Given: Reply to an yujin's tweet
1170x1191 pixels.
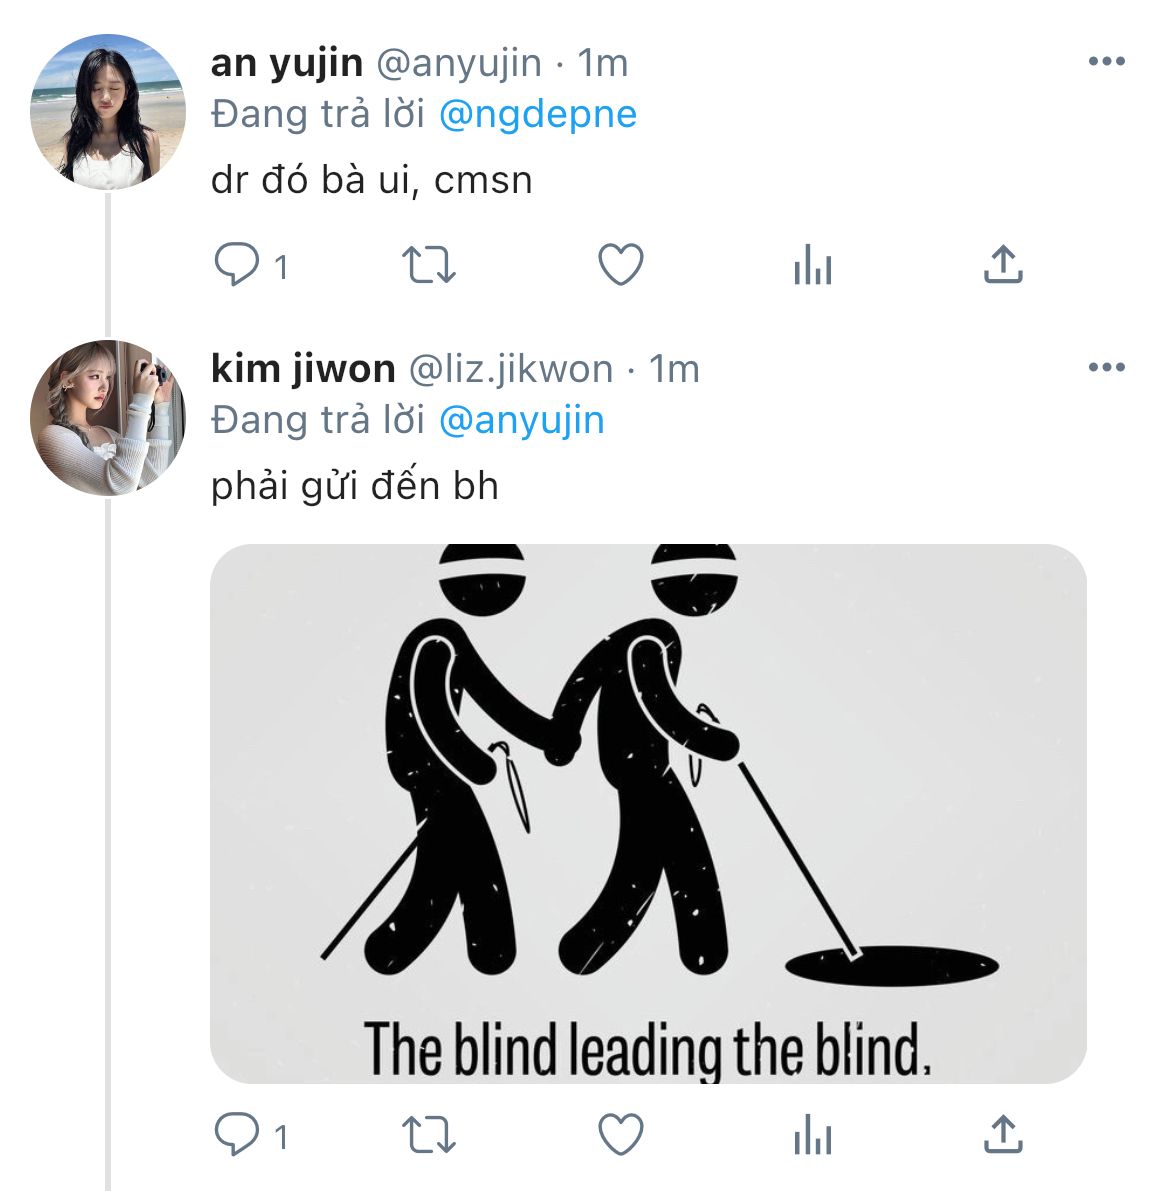Looking at the screenshot, I should click(x=238, y=266).
